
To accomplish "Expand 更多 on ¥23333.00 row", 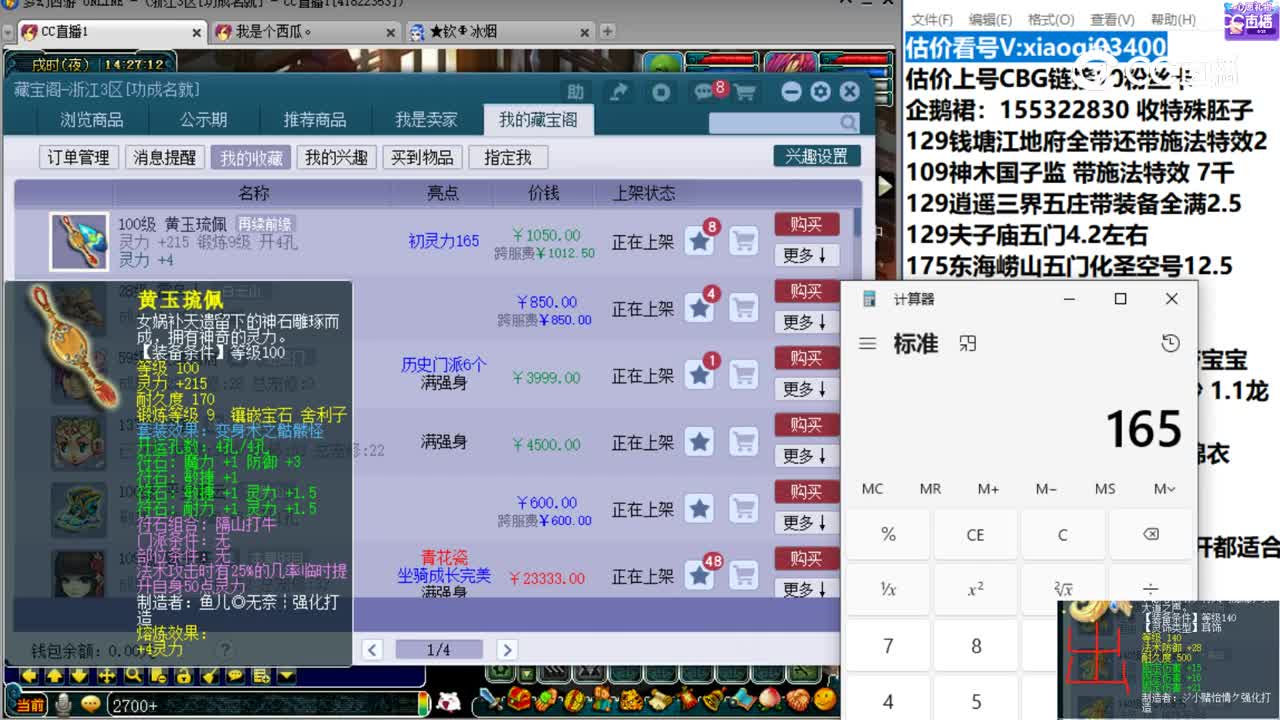I will tap(806, 589).
